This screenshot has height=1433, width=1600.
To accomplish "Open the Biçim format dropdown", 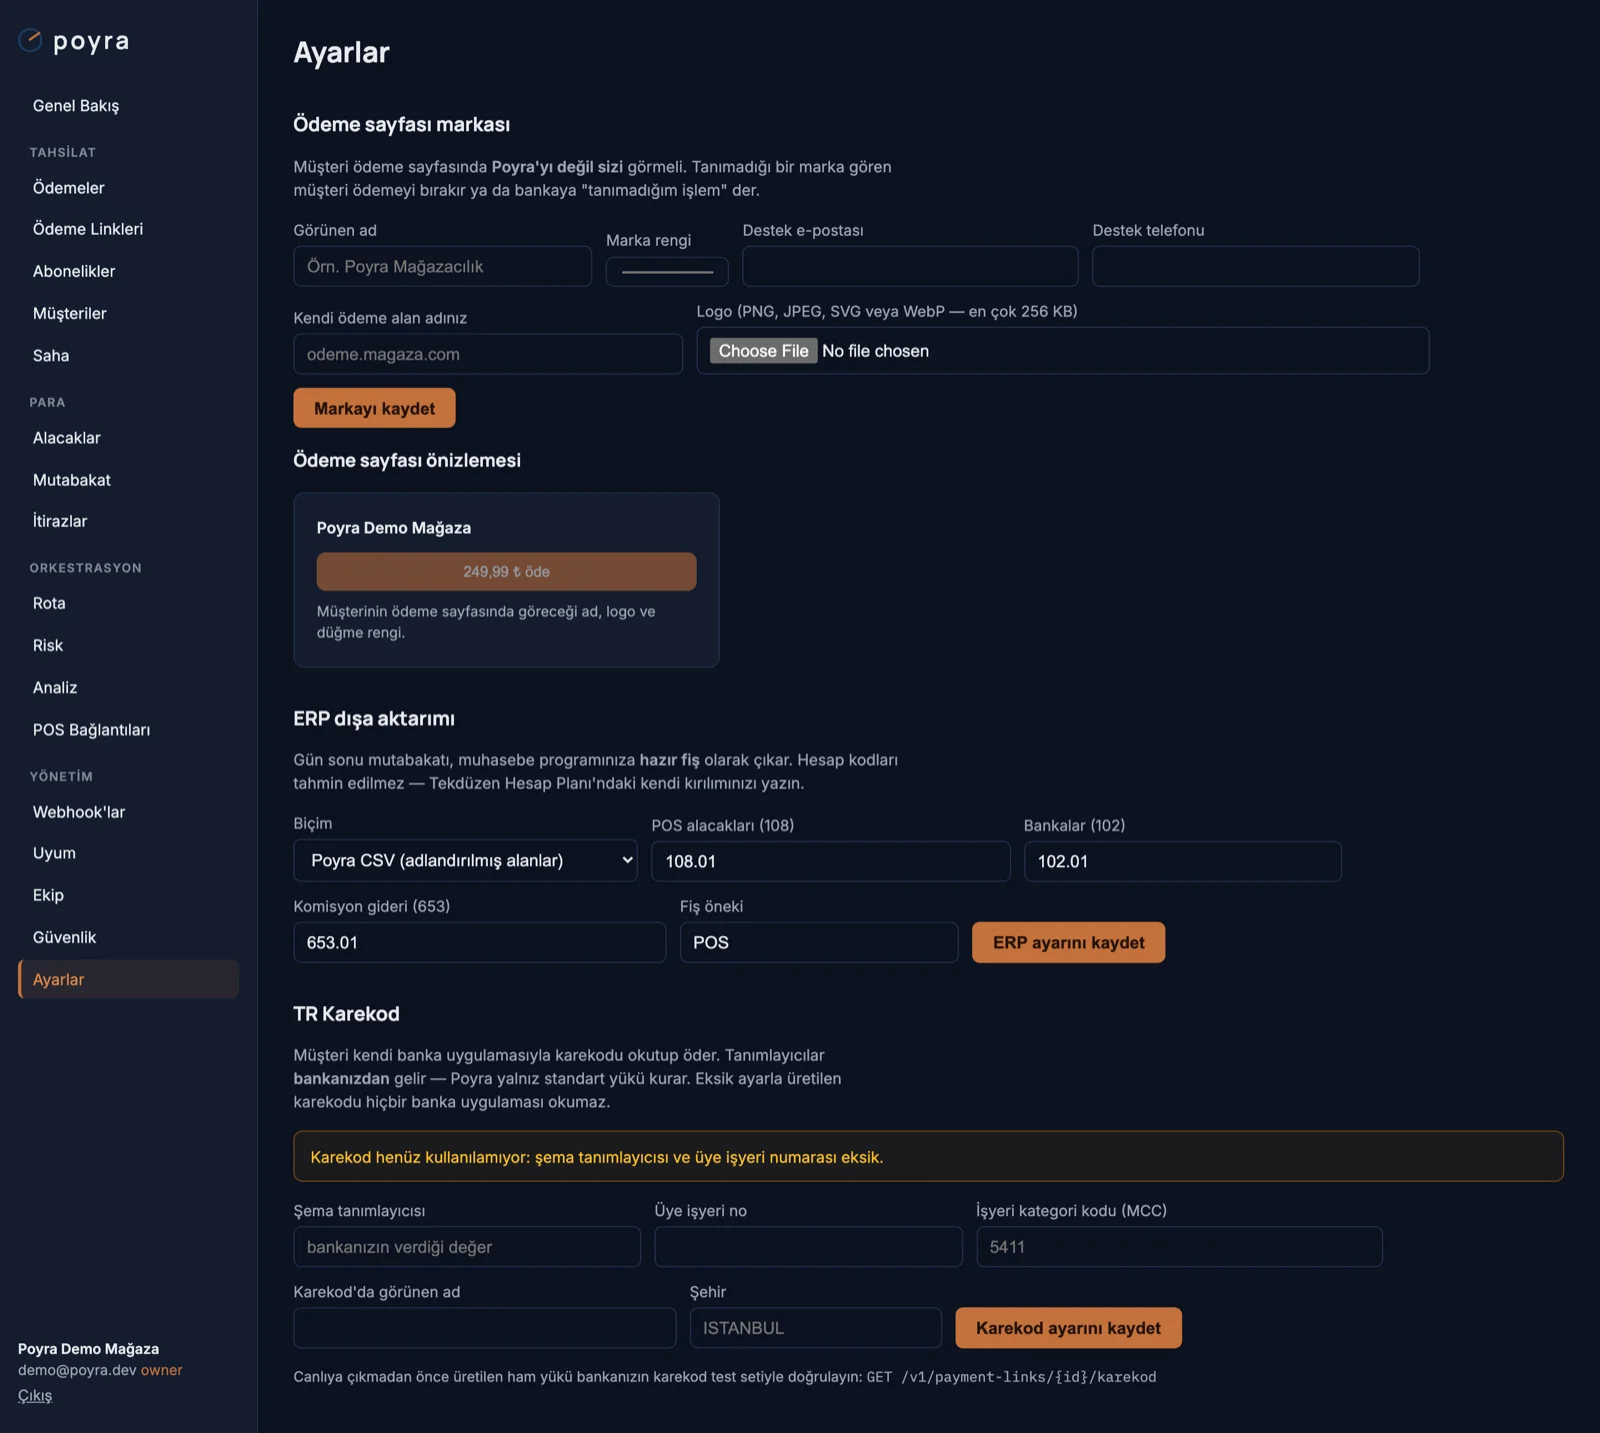I will pos(465,860).
